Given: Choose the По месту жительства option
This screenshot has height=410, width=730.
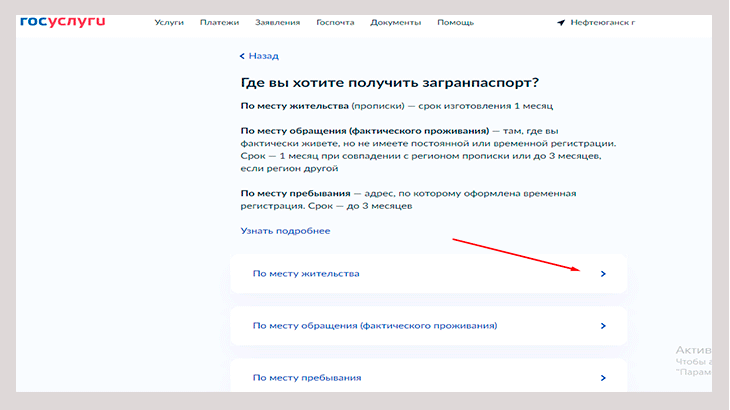Looking at the screenshot, I should pyautogui.click(x=428, y=274).
